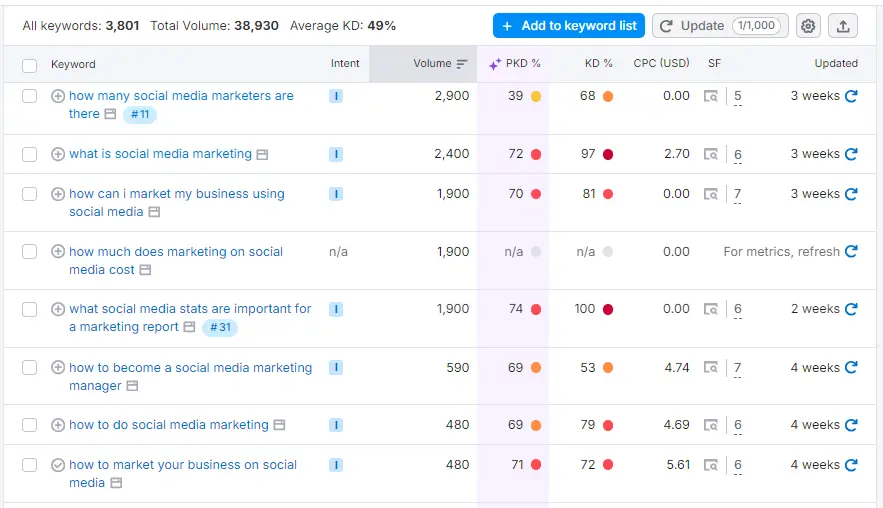Sort by PKD % column header
The width and height of the screenshot is (883, 508).
[515, 64]
